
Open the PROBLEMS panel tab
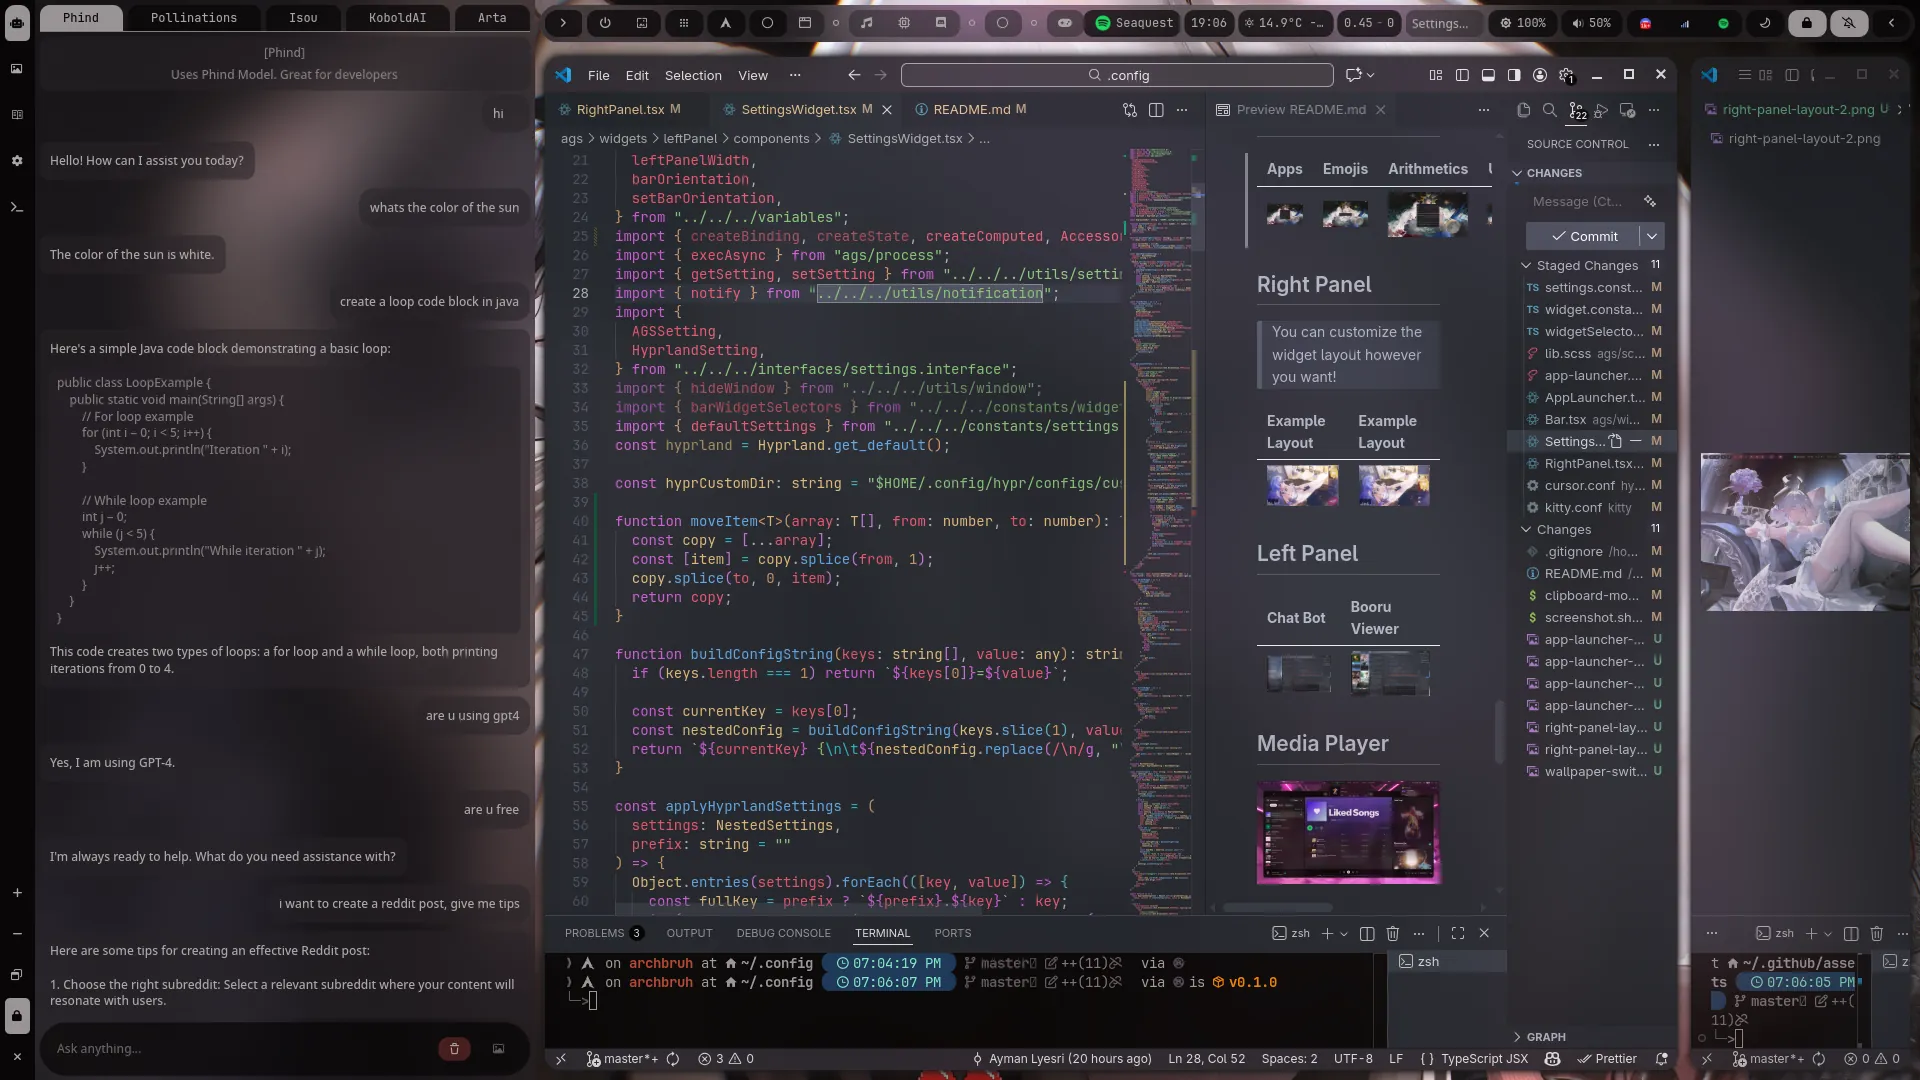(603, 933)
